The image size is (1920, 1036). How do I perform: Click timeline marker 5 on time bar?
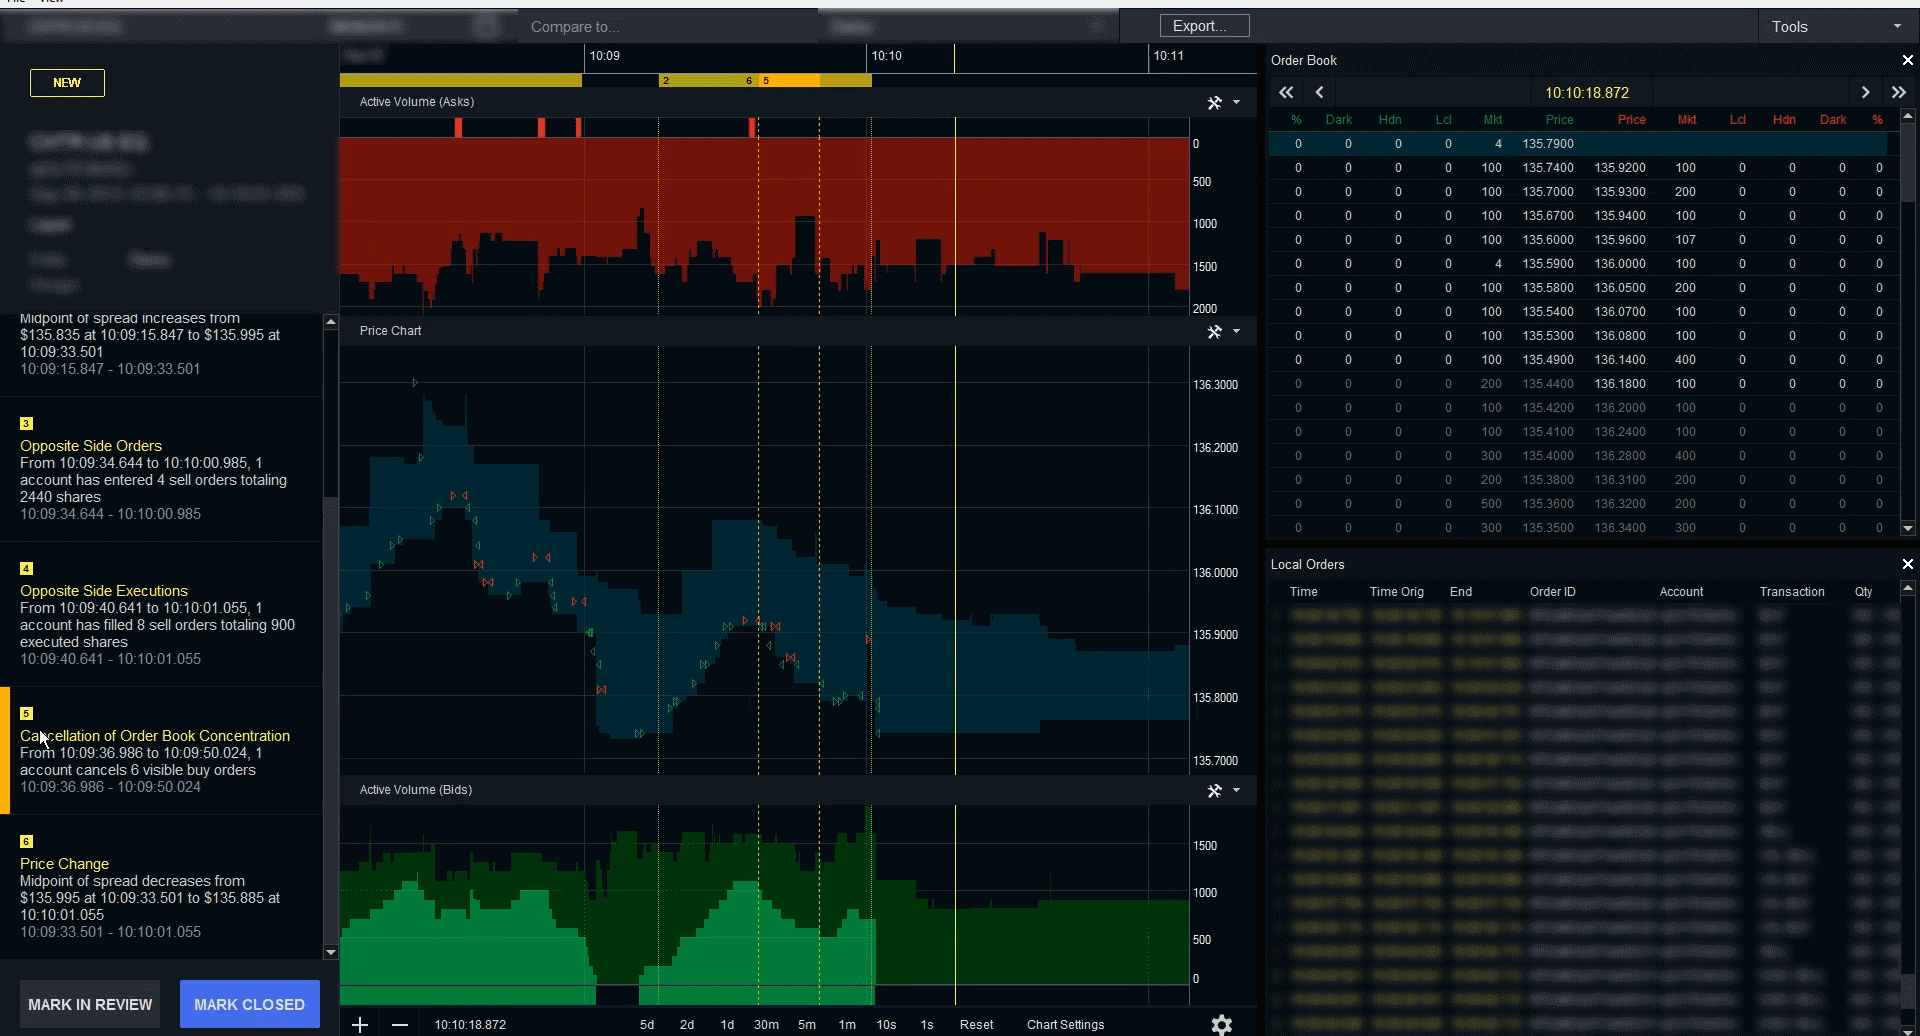tap(766, 81)
